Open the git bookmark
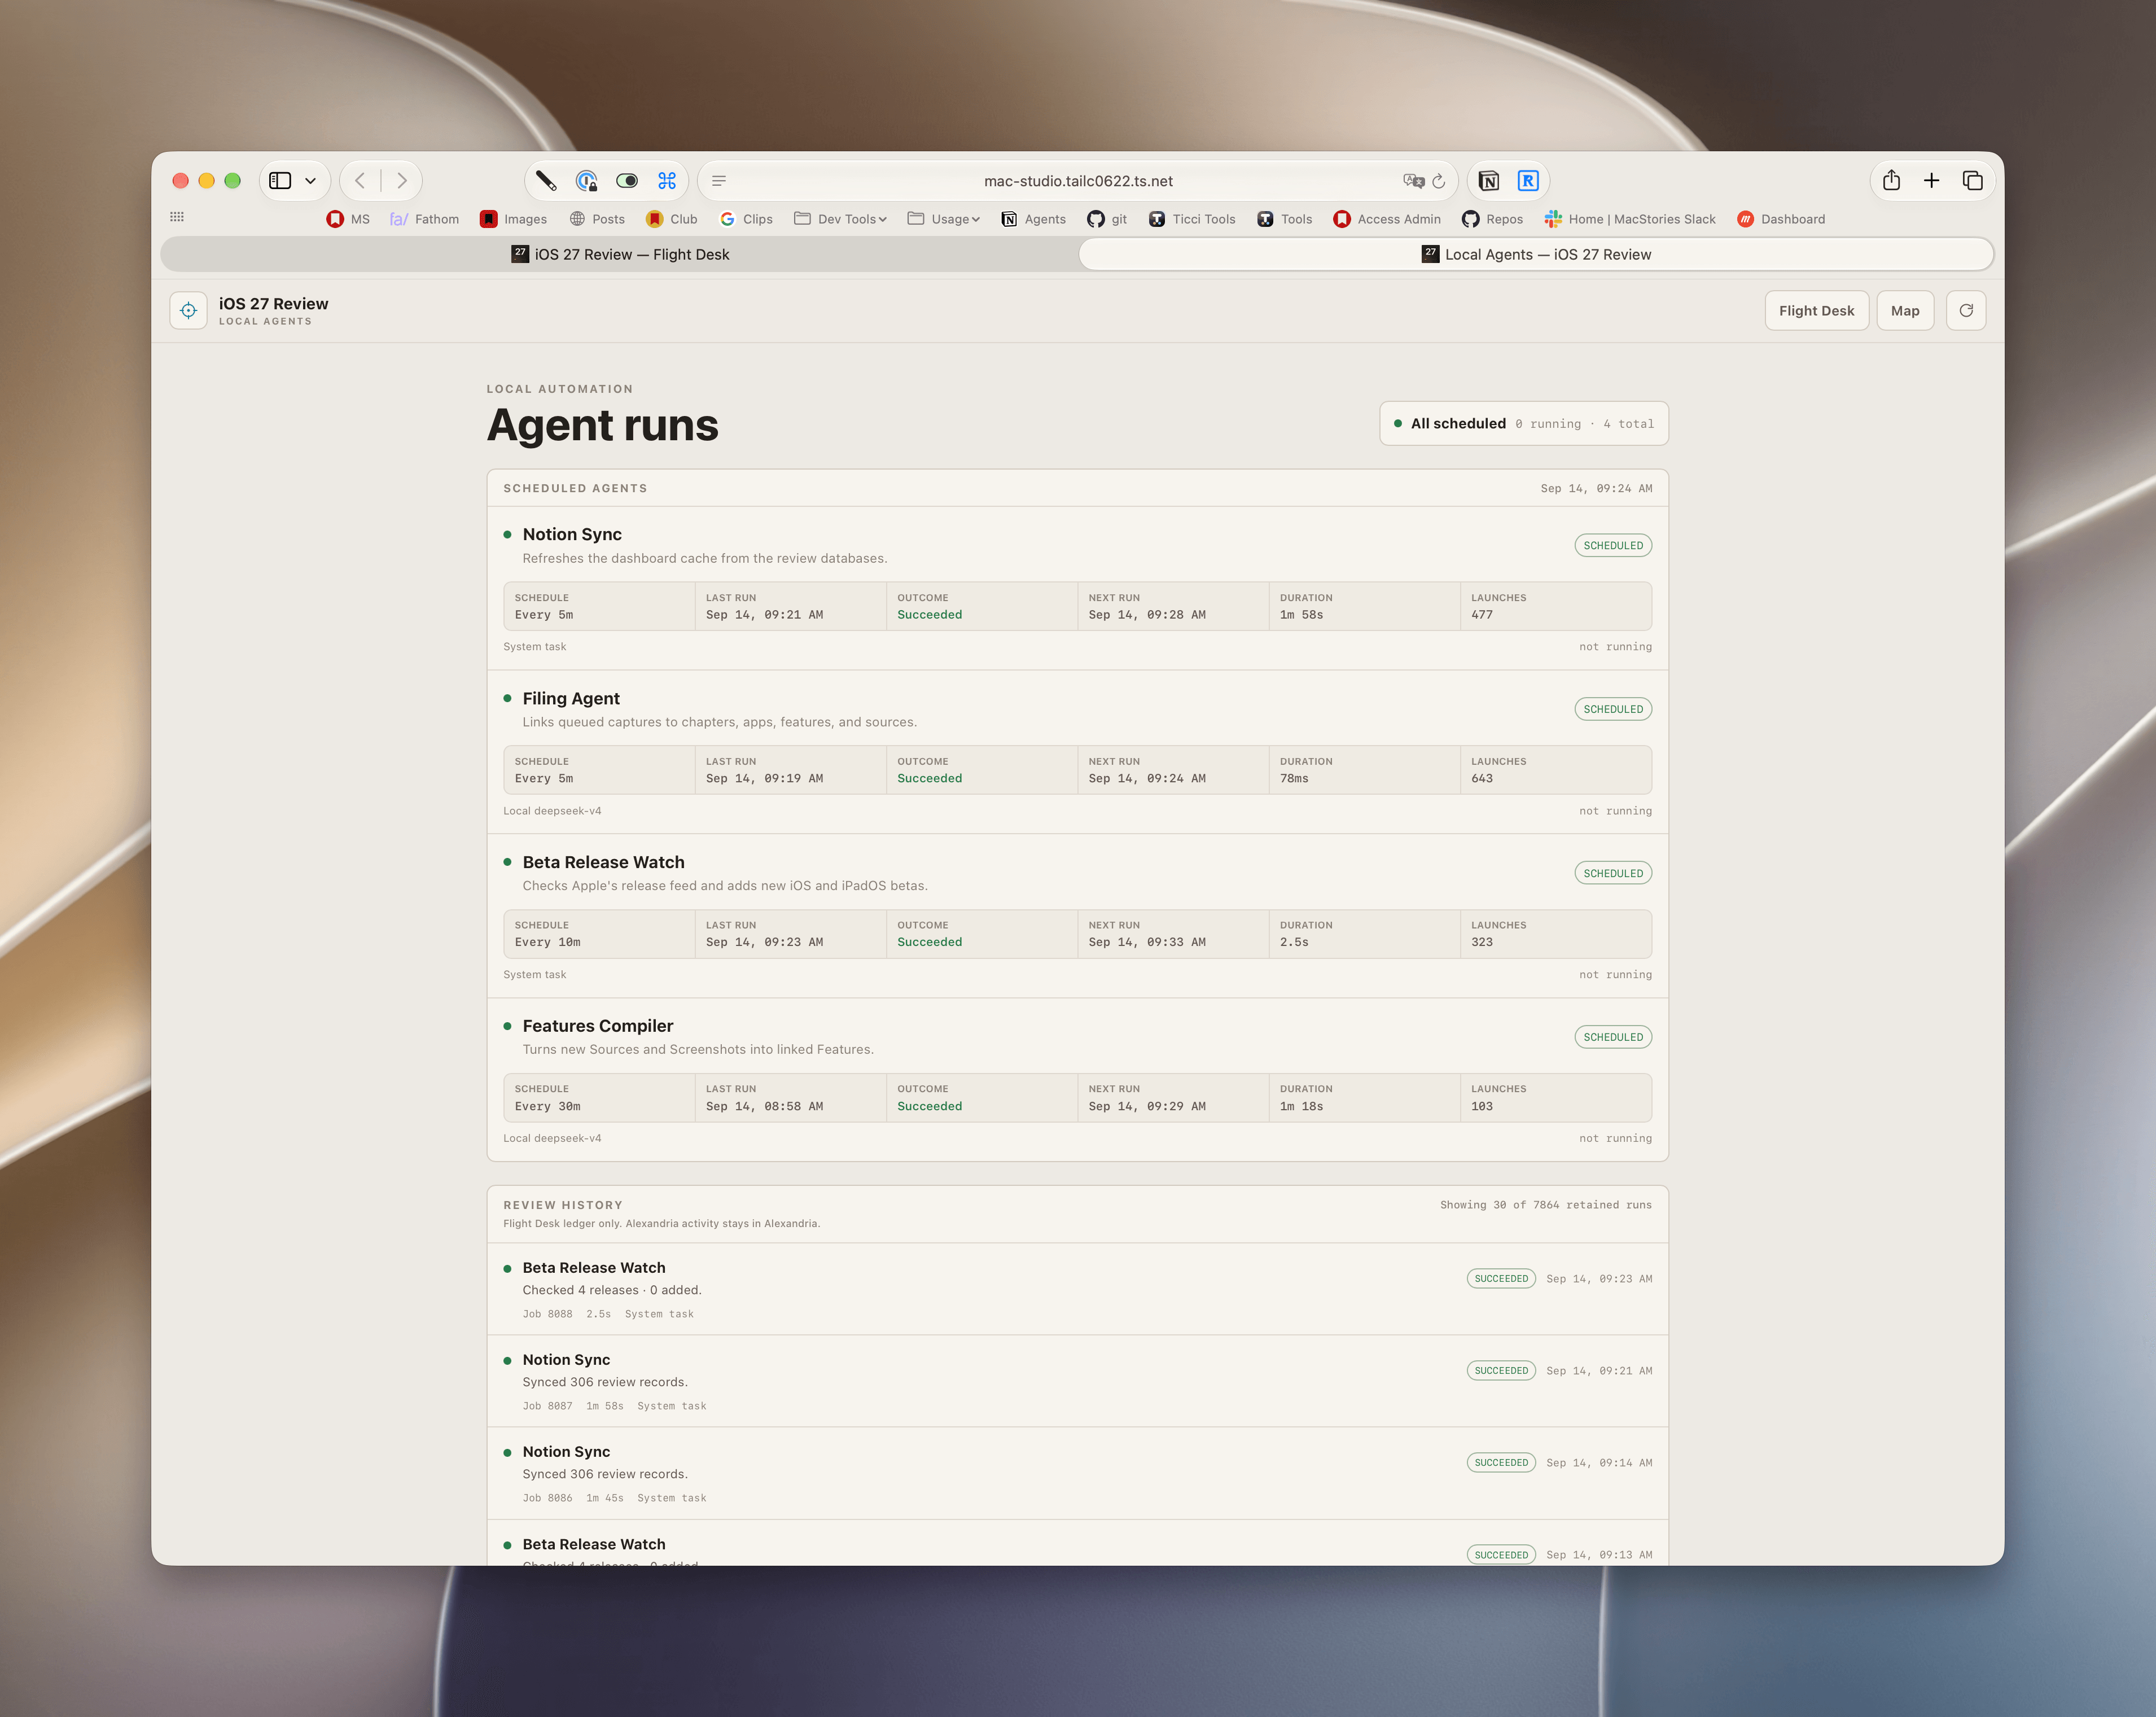 point(1107,219)
